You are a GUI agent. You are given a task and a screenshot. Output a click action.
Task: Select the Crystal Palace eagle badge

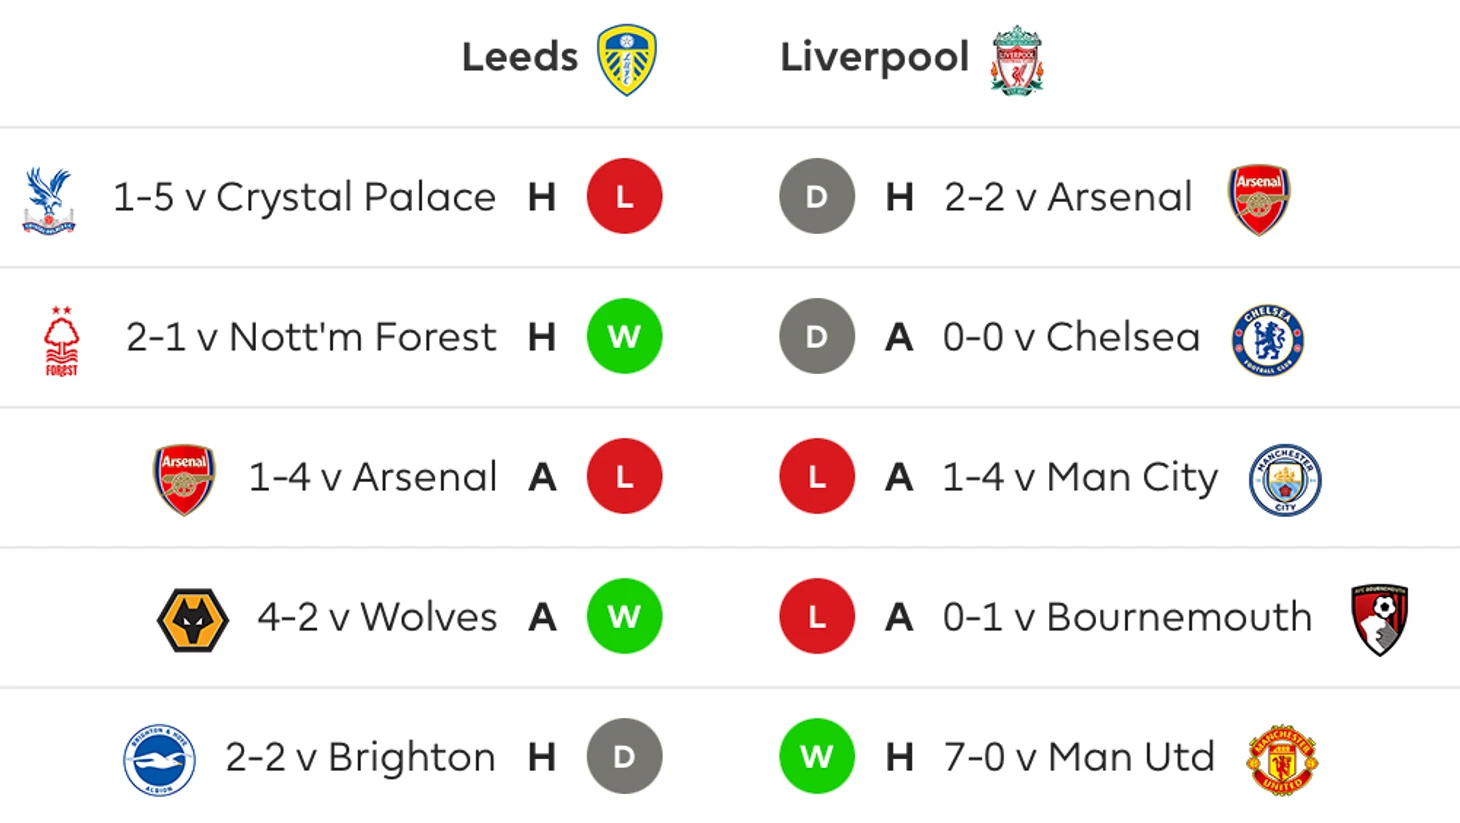click(48, 200)
